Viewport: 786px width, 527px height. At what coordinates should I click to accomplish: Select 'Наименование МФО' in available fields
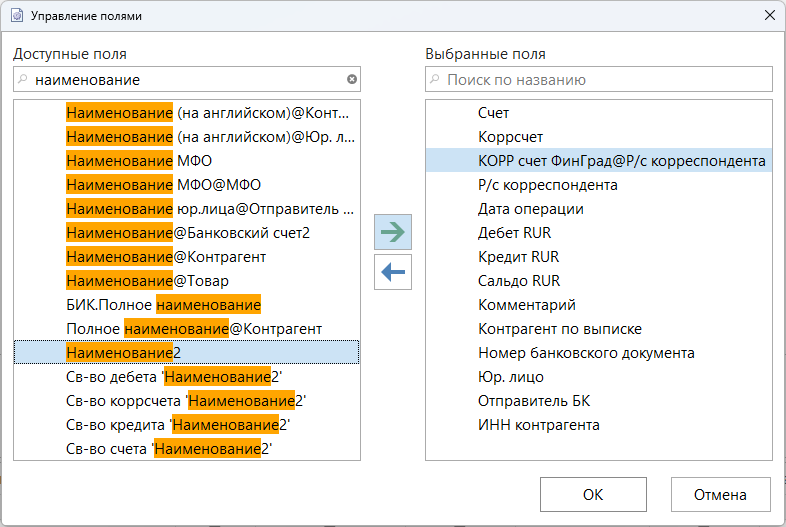(138, 160)
